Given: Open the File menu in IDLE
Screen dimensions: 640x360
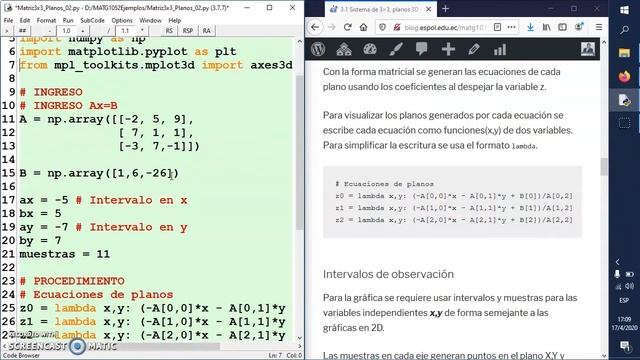Looking at the screenshot, I should (x=8, y=20).
